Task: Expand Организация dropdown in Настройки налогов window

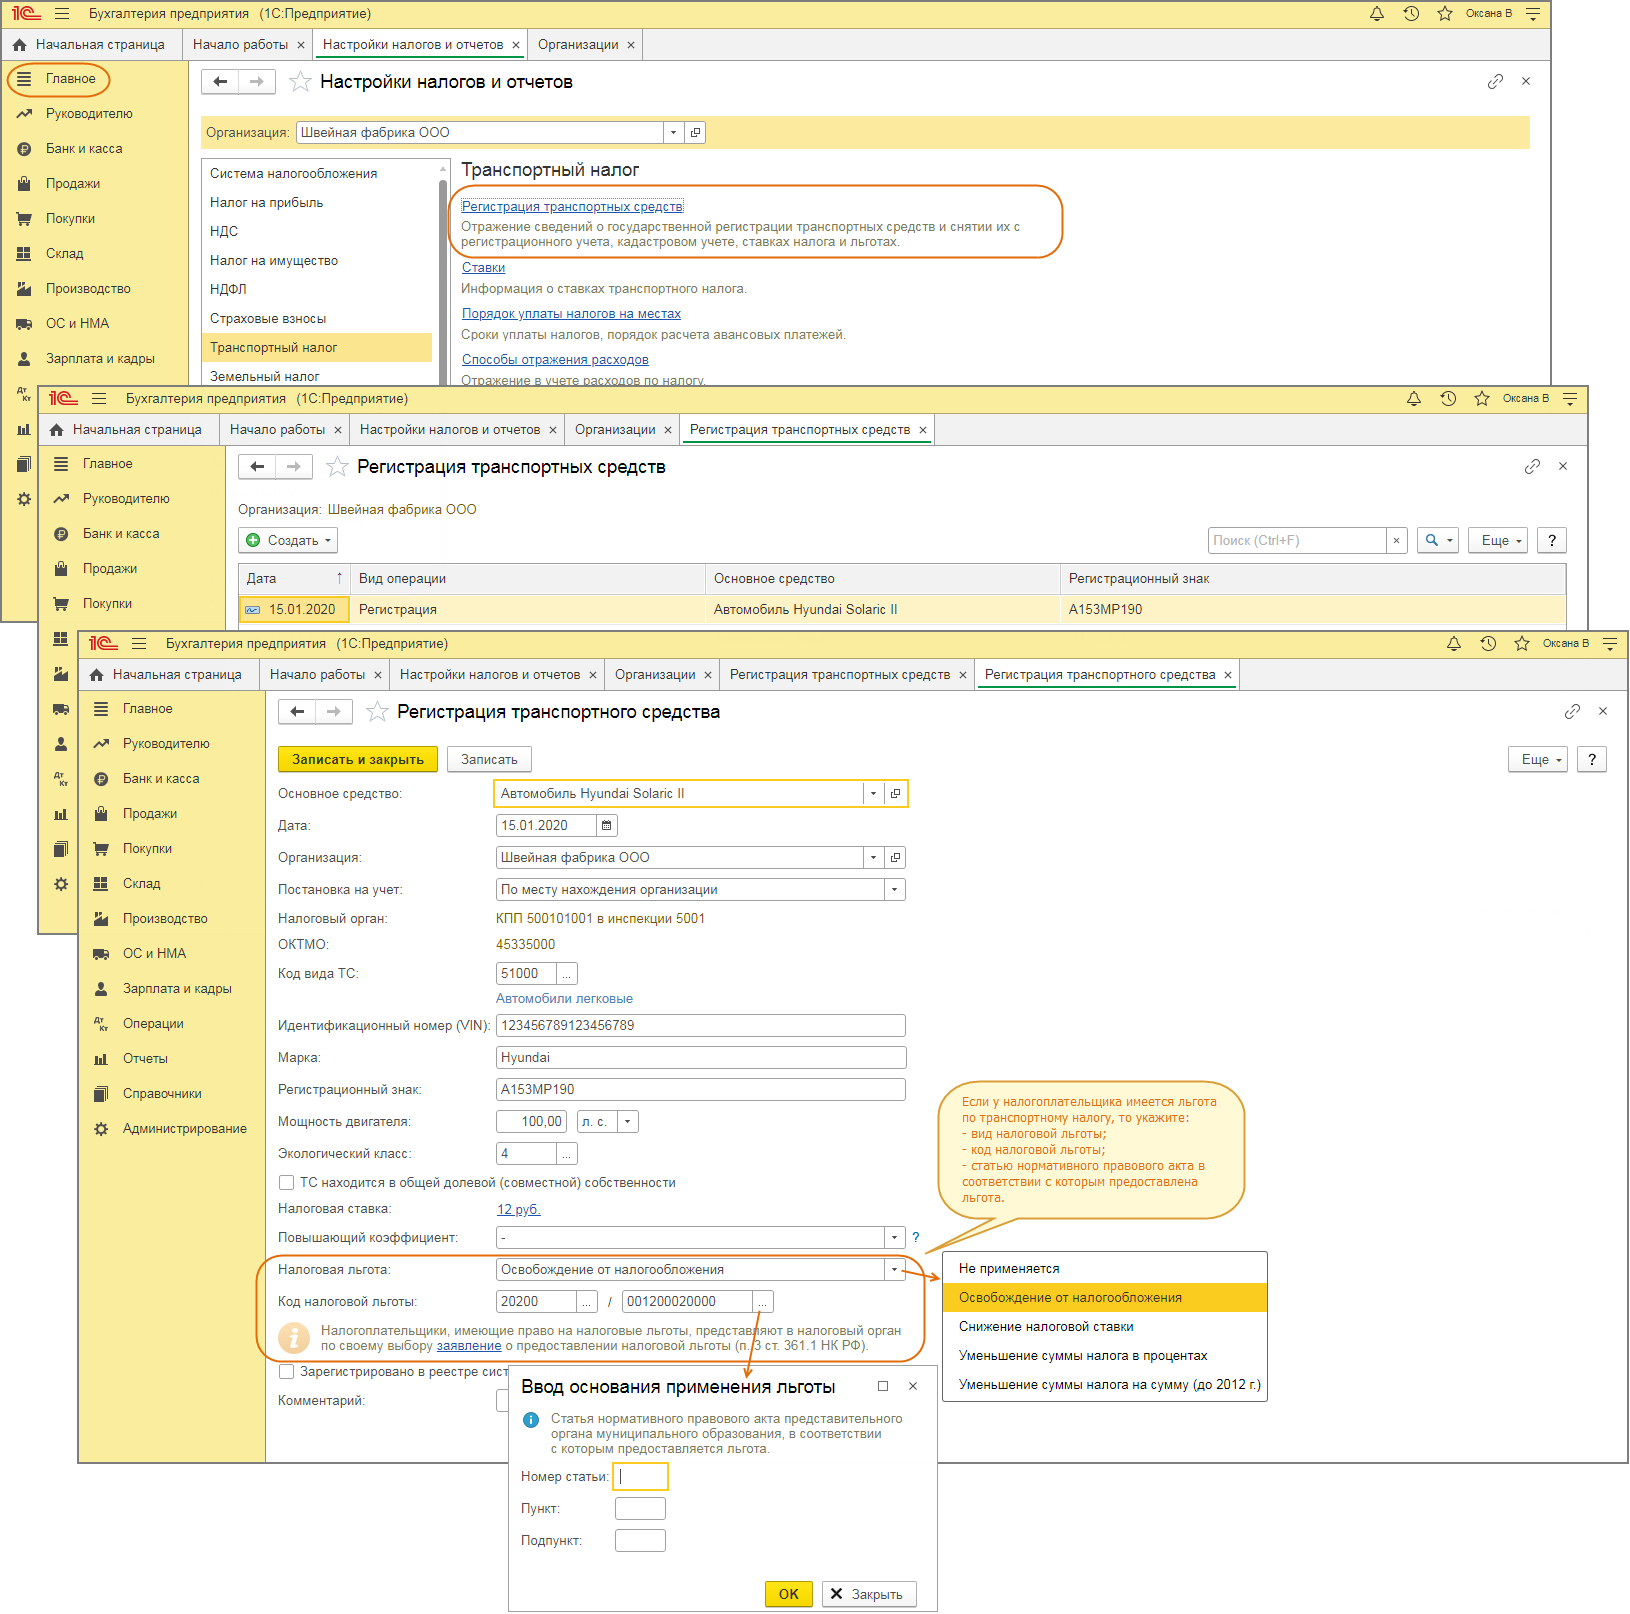Action: 674,133
